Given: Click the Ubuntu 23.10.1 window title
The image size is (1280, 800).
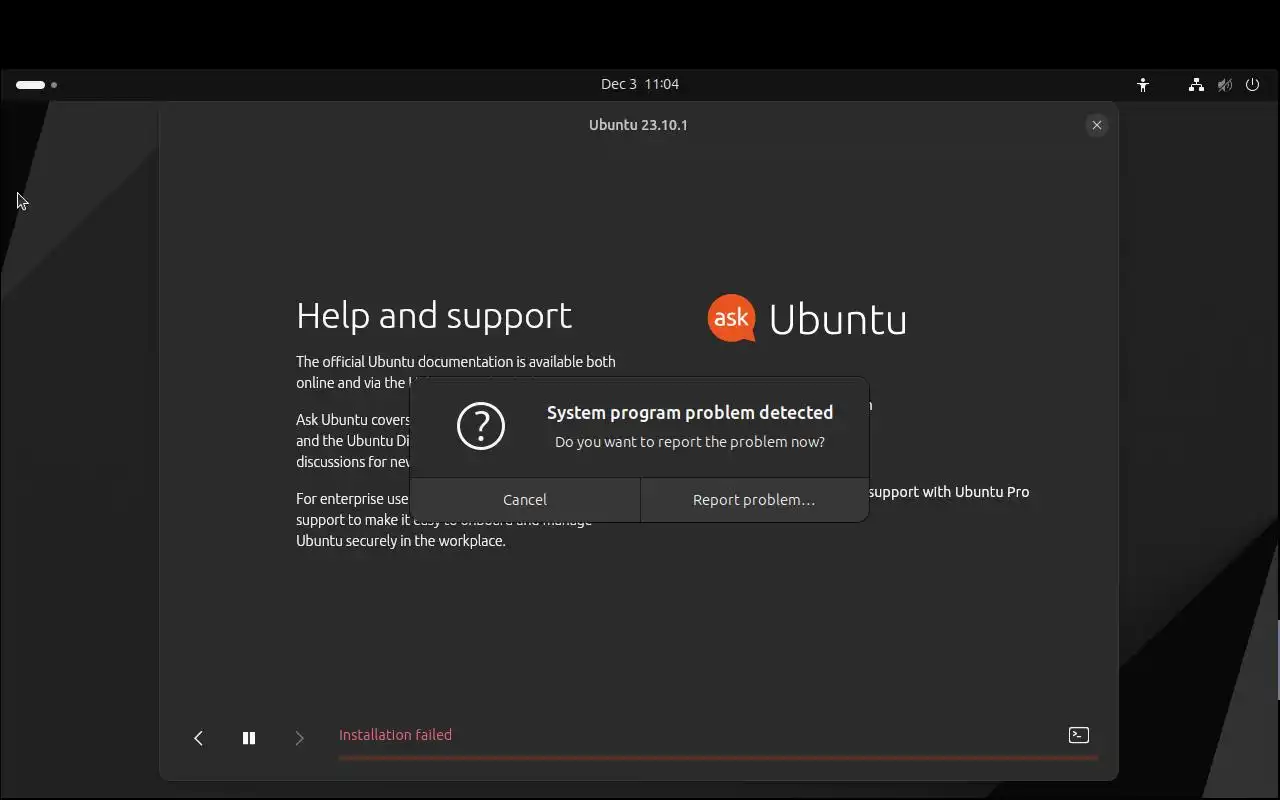Looking at the screenshot, I should pos(638,125).
